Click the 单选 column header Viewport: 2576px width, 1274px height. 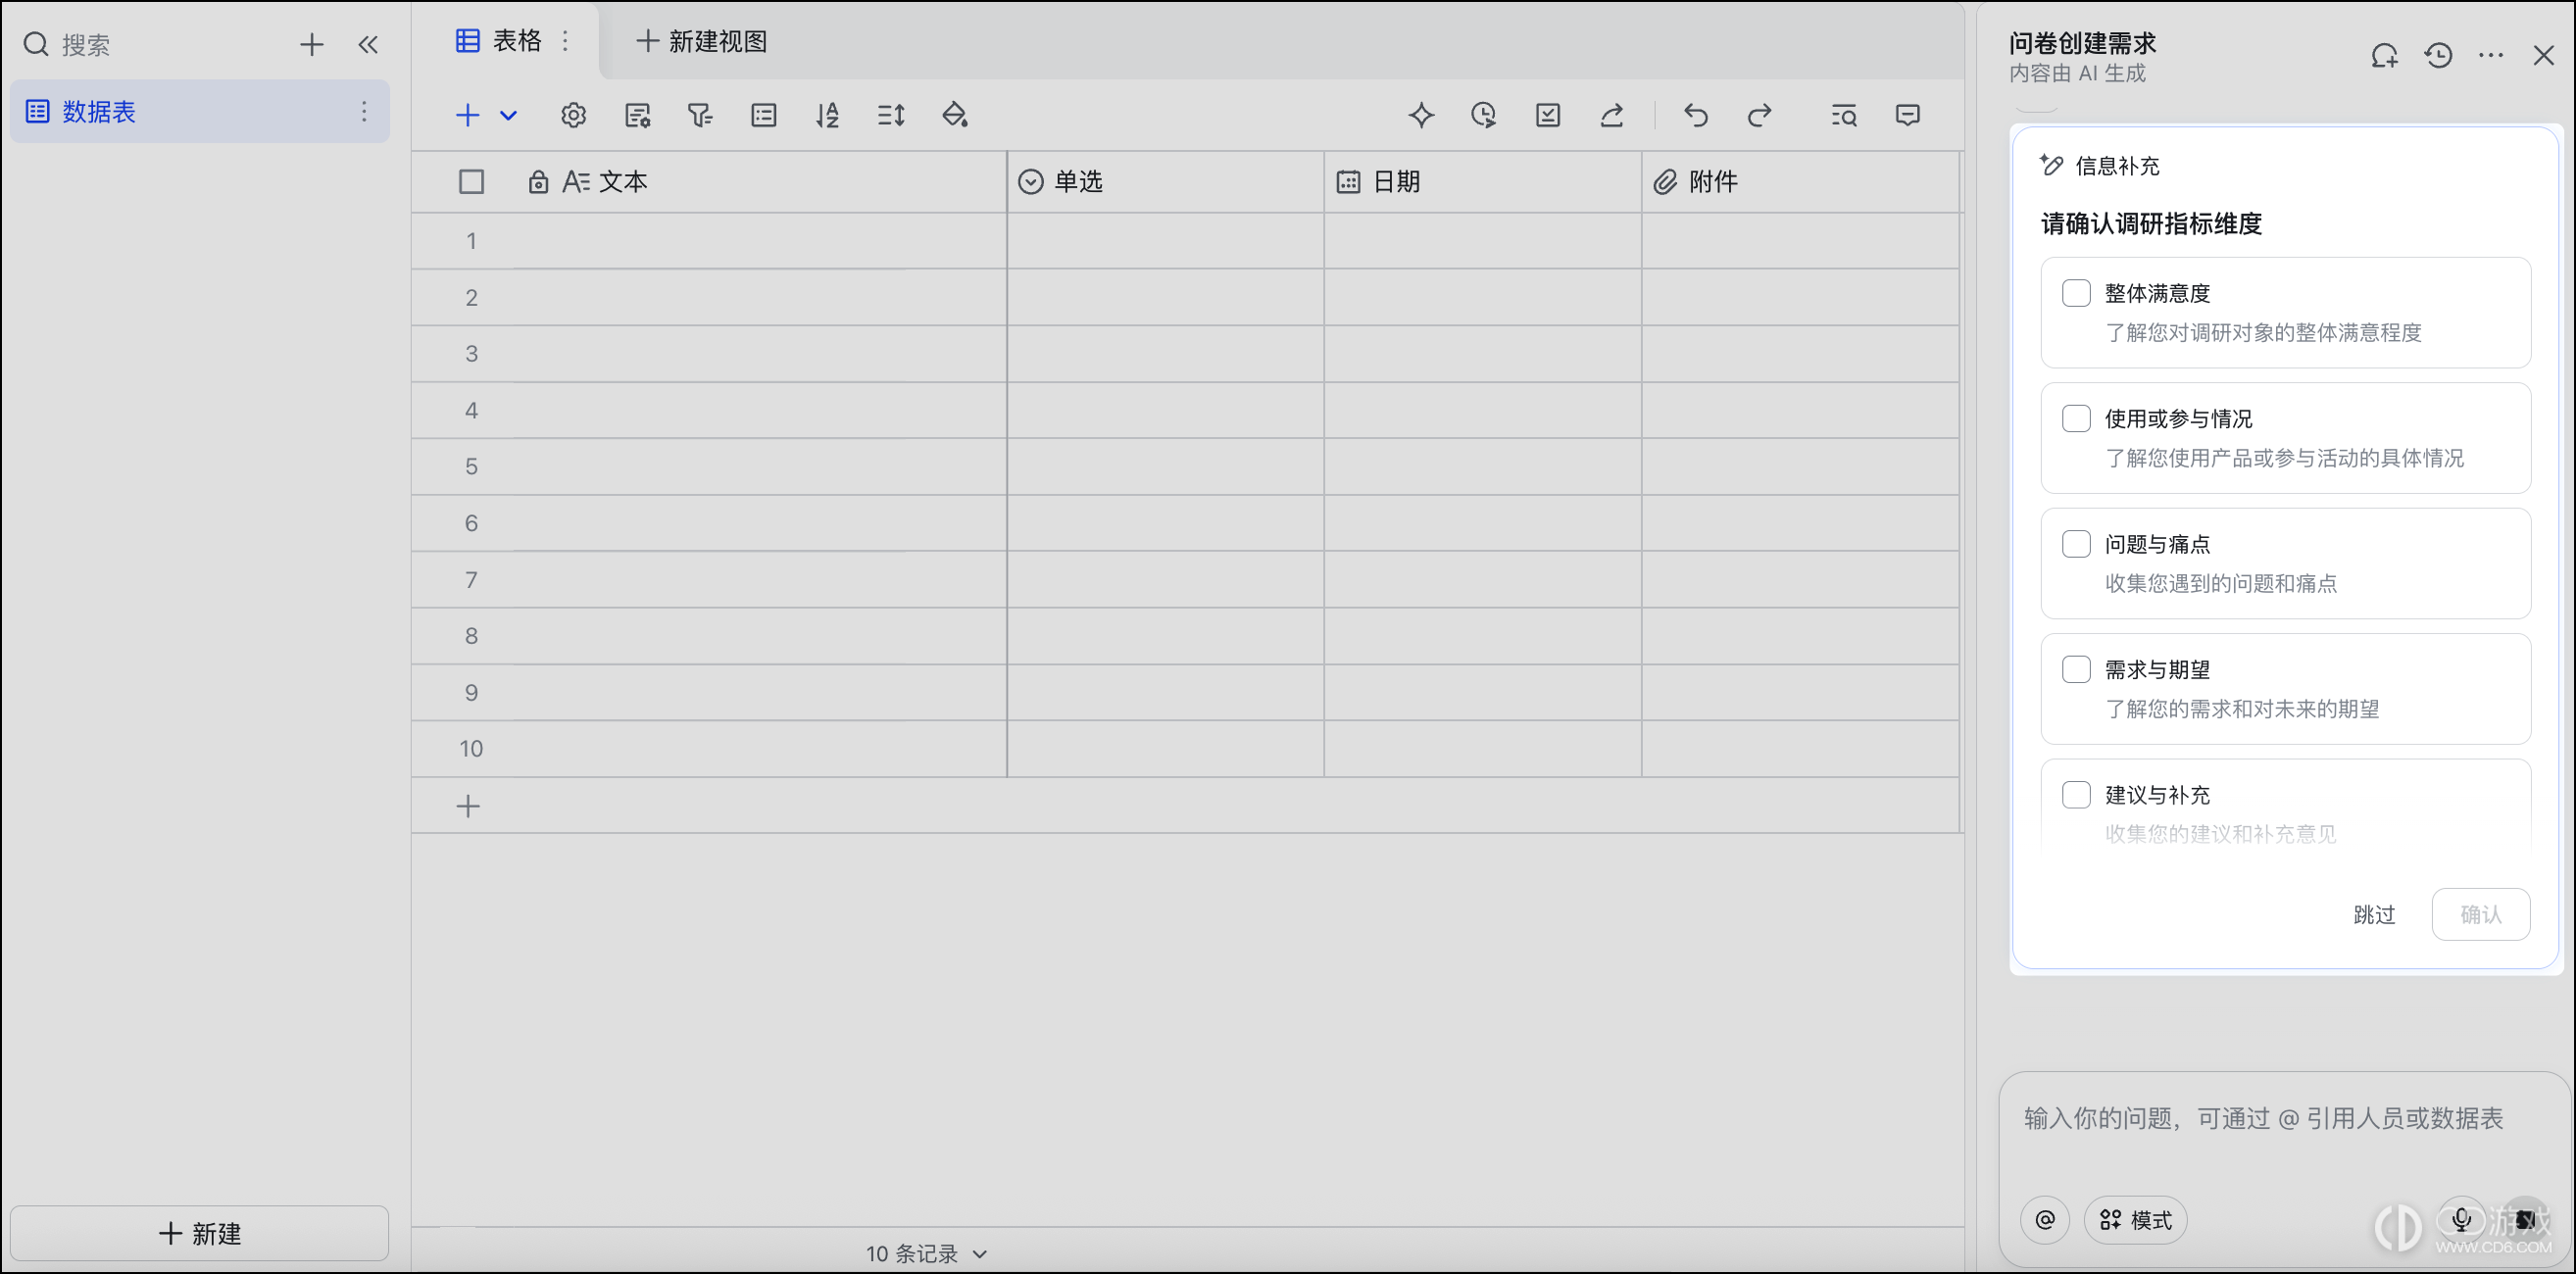[x=1165, y=182]
